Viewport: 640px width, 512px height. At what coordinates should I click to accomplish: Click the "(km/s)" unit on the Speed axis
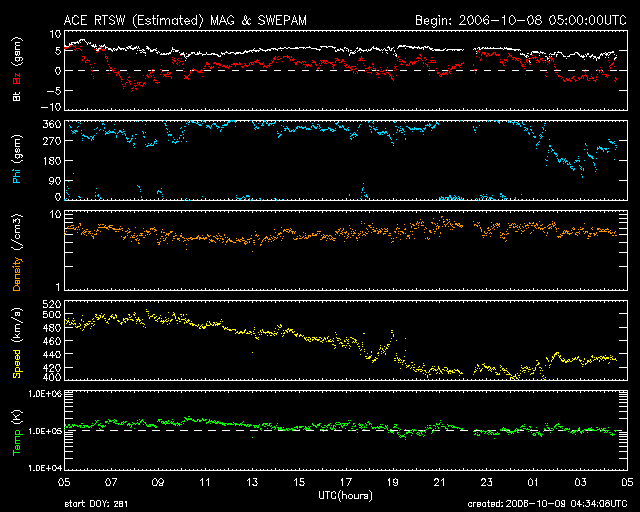pos(17,325)
